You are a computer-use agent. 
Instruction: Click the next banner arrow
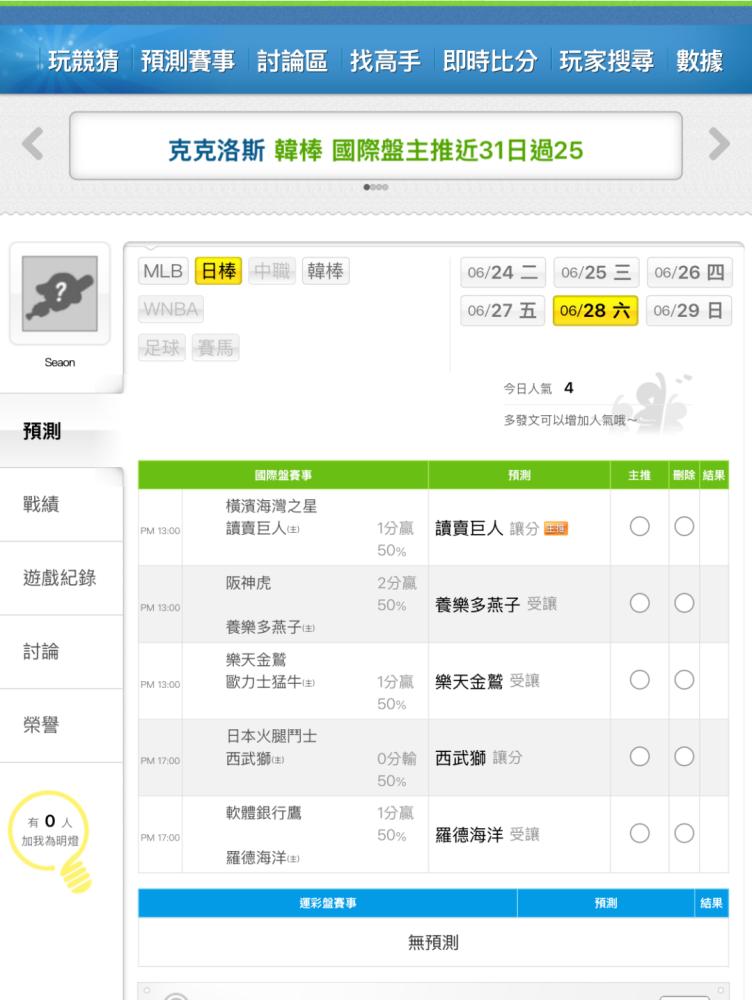[719, 143]
